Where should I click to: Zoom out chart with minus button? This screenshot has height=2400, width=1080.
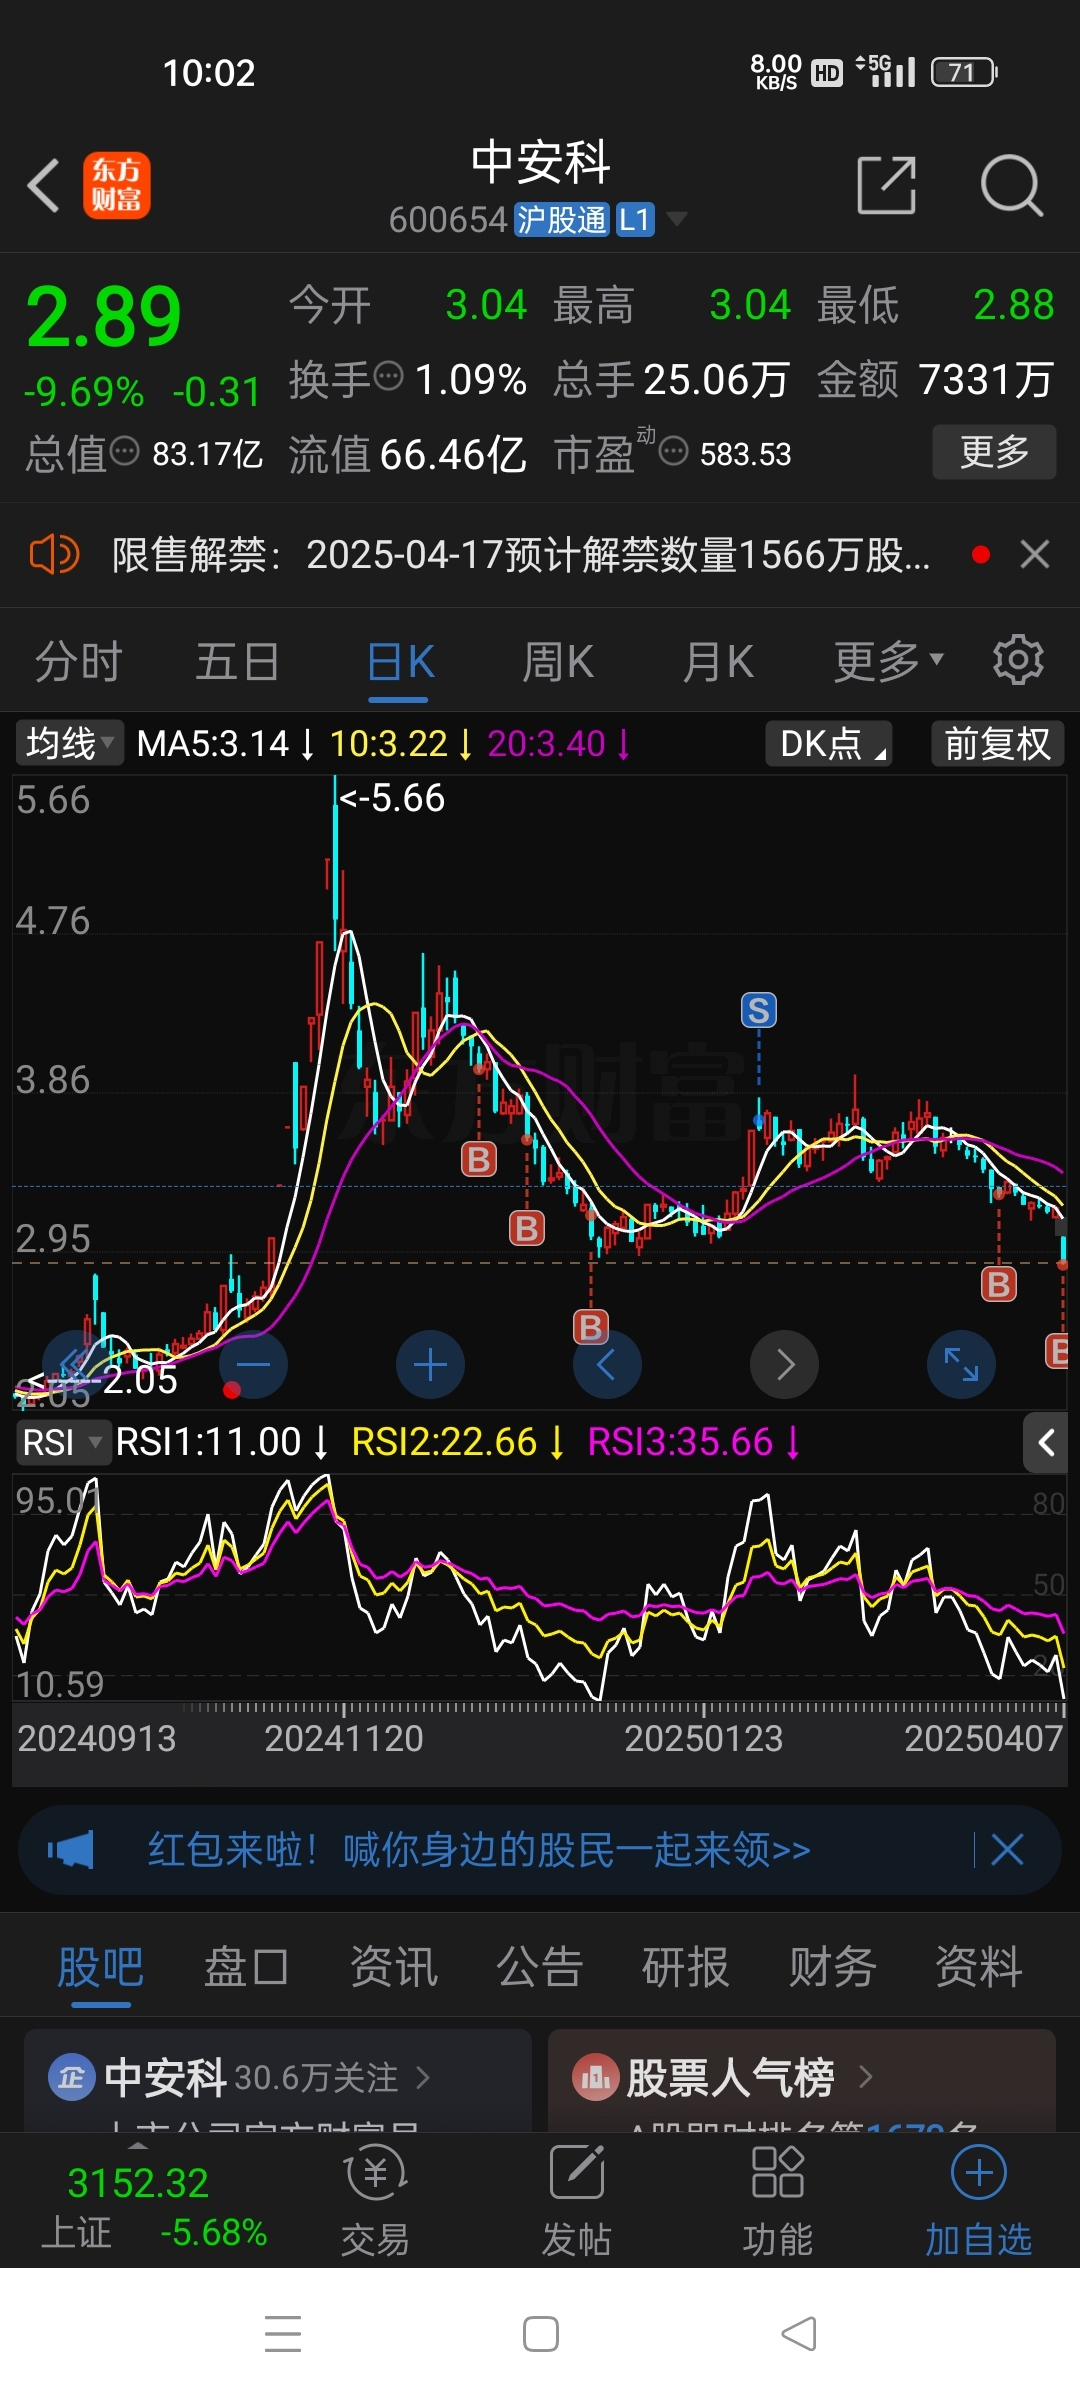pos(254,1364)
